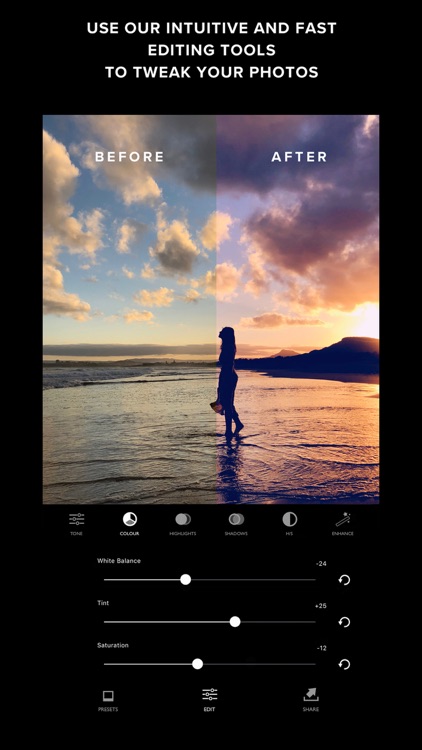
Task: Reset the White Balance value
Action: pyautogui.click(x=344, y=580)
